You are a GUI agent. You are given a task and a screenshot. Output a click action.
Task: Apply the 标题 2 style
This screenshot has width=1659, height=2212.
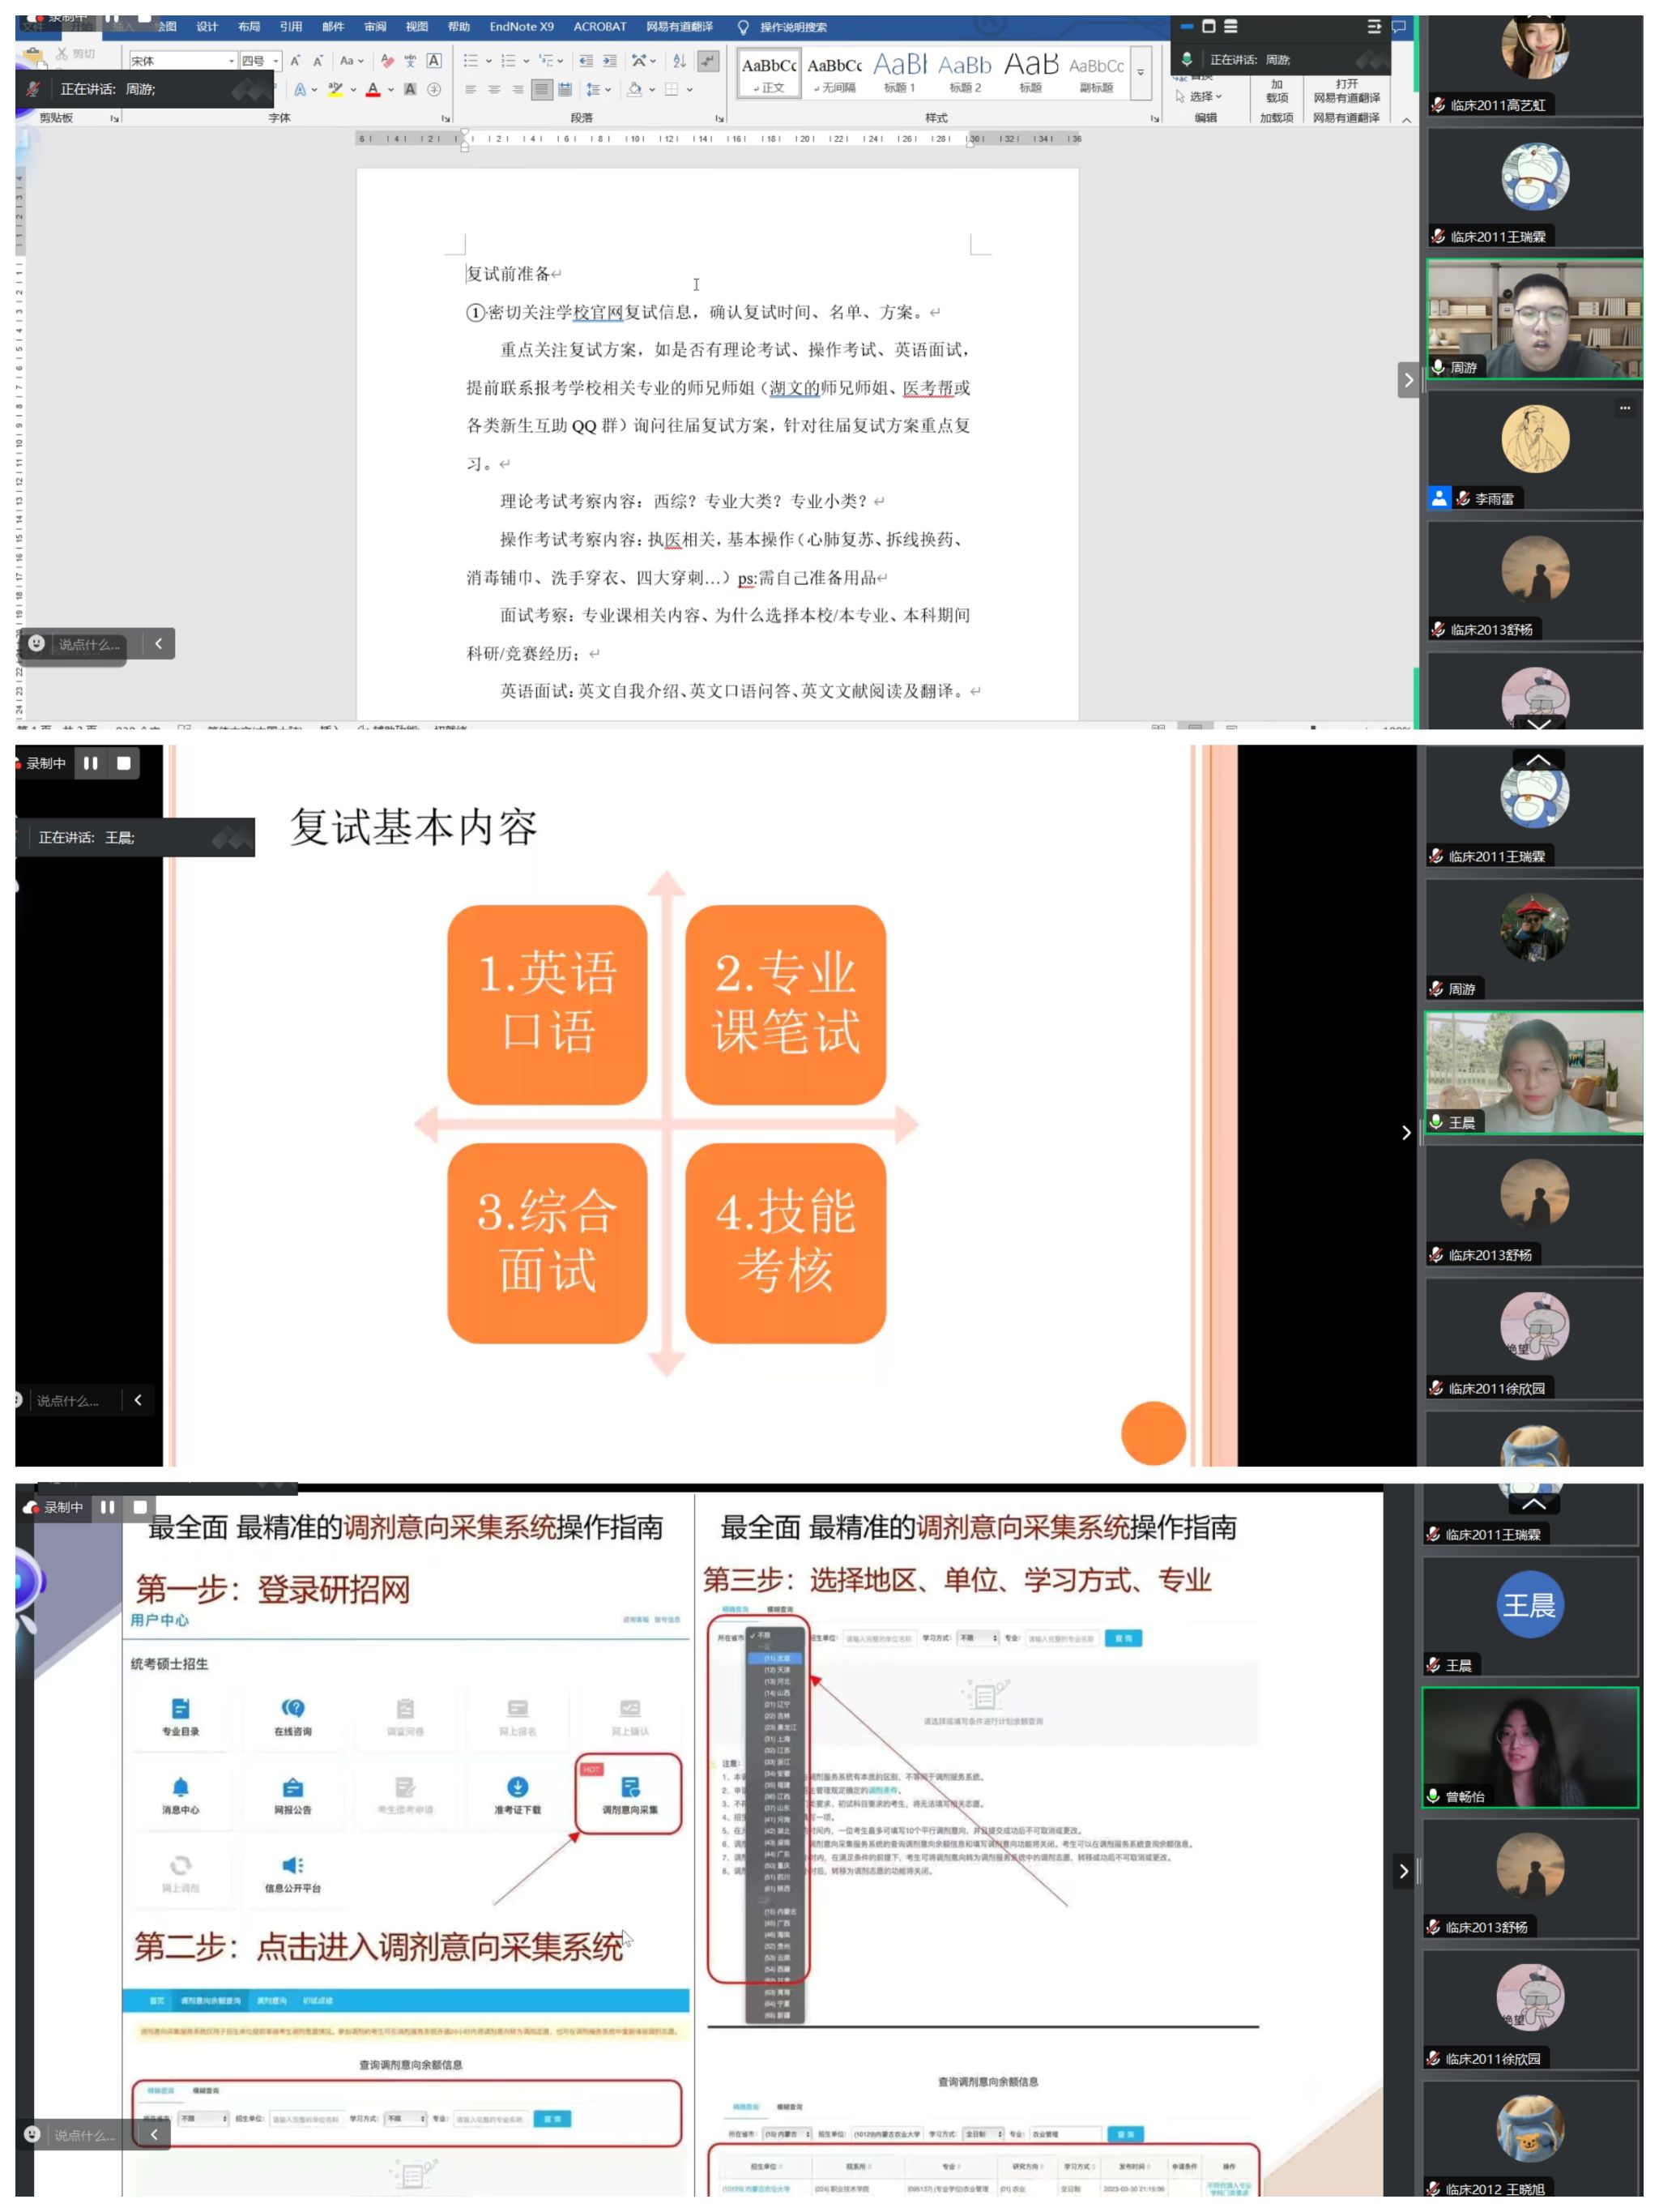(965, 75)
